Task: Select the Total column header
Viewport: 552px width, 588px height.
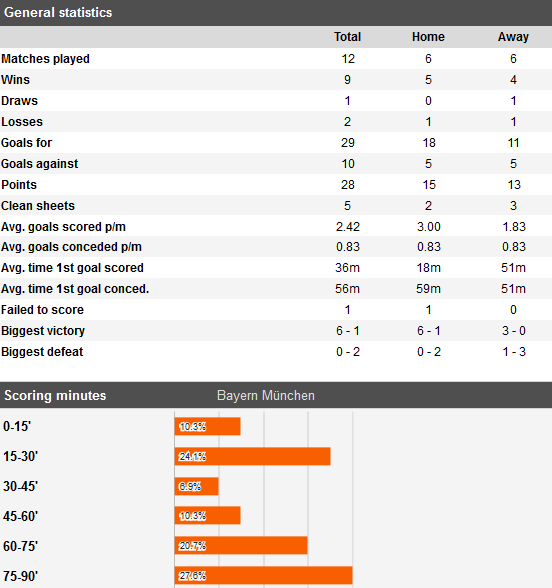Action: pos(347,37)
